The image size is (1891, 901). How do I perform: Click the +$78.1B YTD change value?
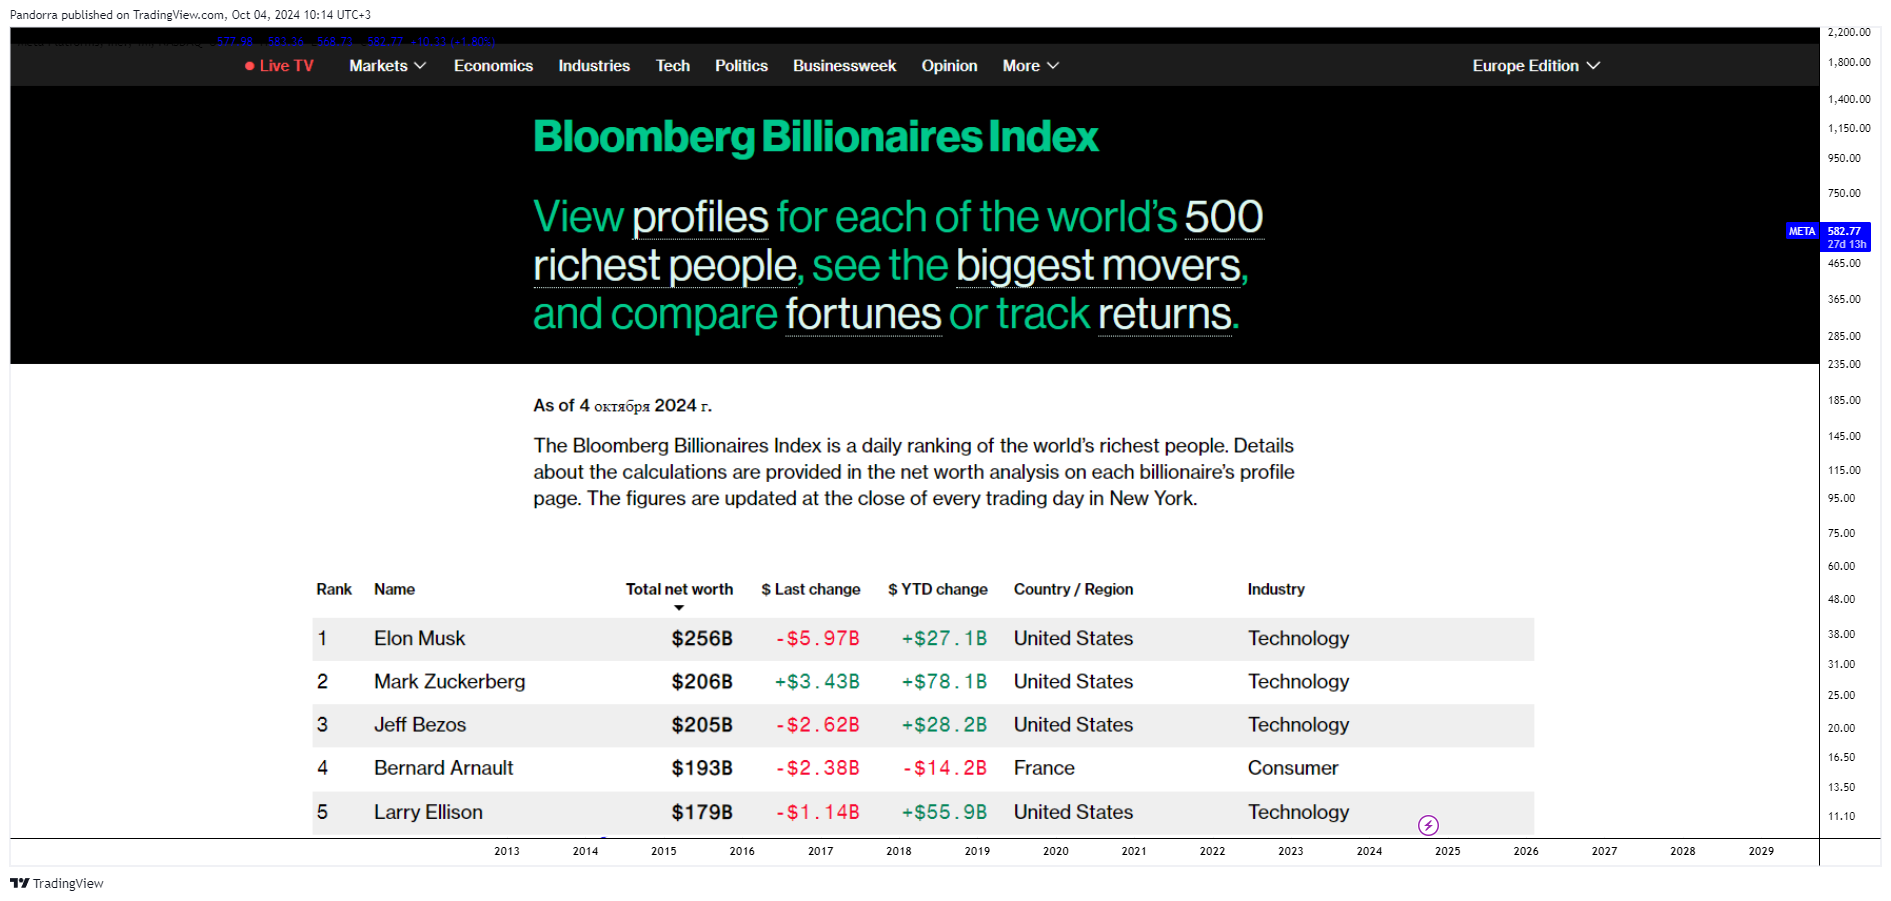point(944,682)
